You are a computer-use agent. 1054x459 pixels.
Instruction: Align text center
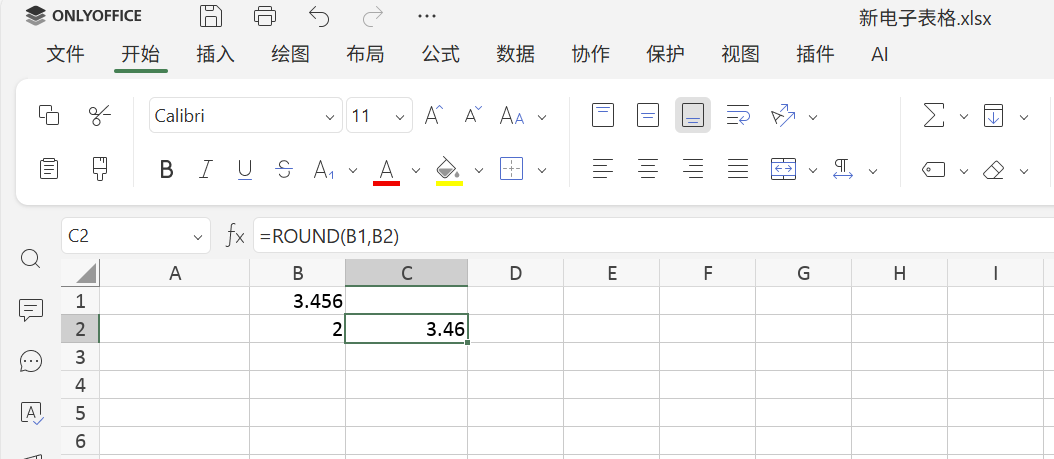[x=648, y=169]
